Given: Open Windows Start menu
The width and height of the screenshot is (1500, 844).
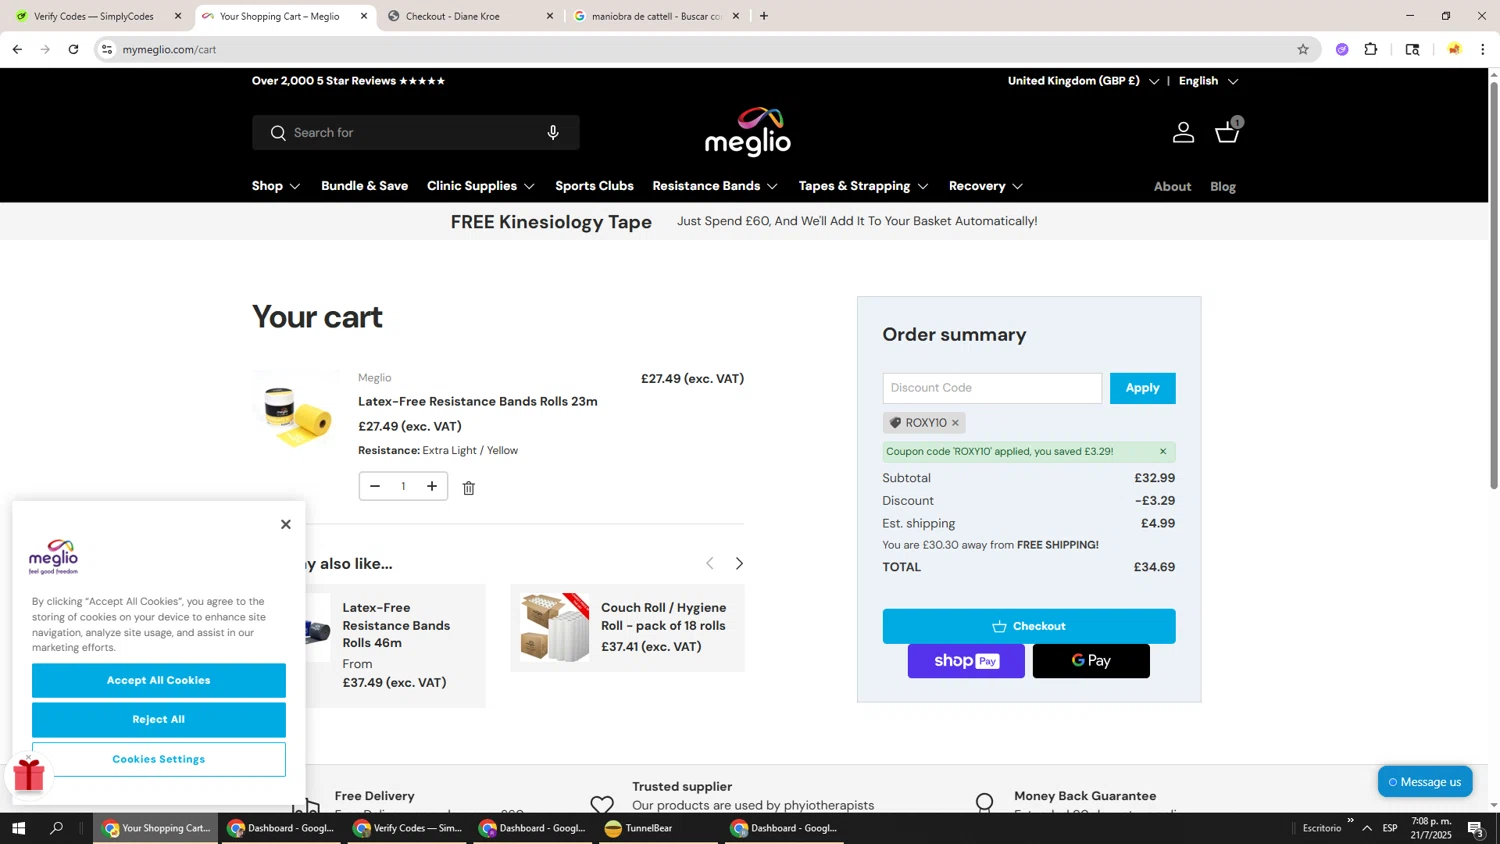Looking at the screenshot, I should coord(17,828).
